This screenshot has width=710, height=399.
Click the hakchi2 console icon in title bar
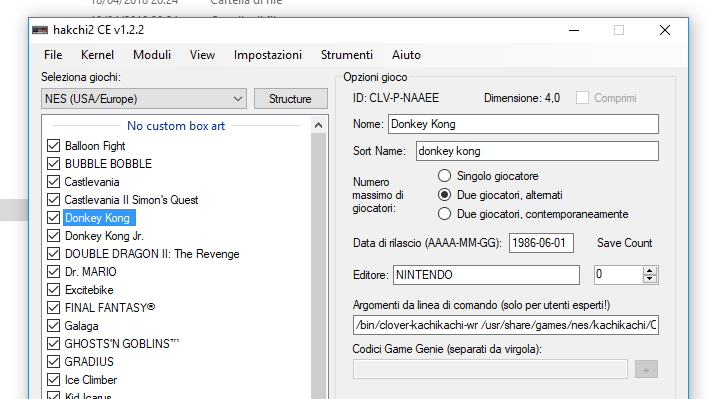pos(40,30)
